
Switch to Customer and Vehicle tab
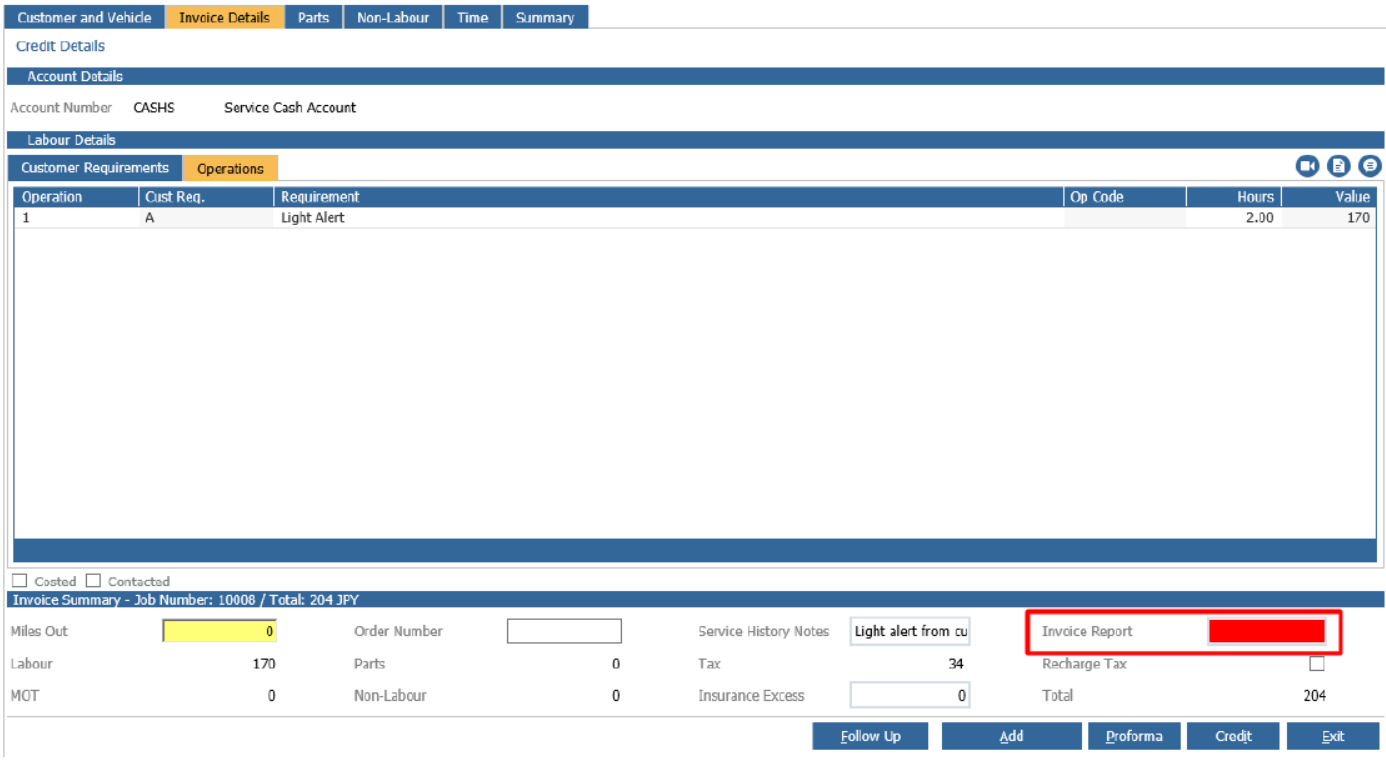[x=85, y=17]
